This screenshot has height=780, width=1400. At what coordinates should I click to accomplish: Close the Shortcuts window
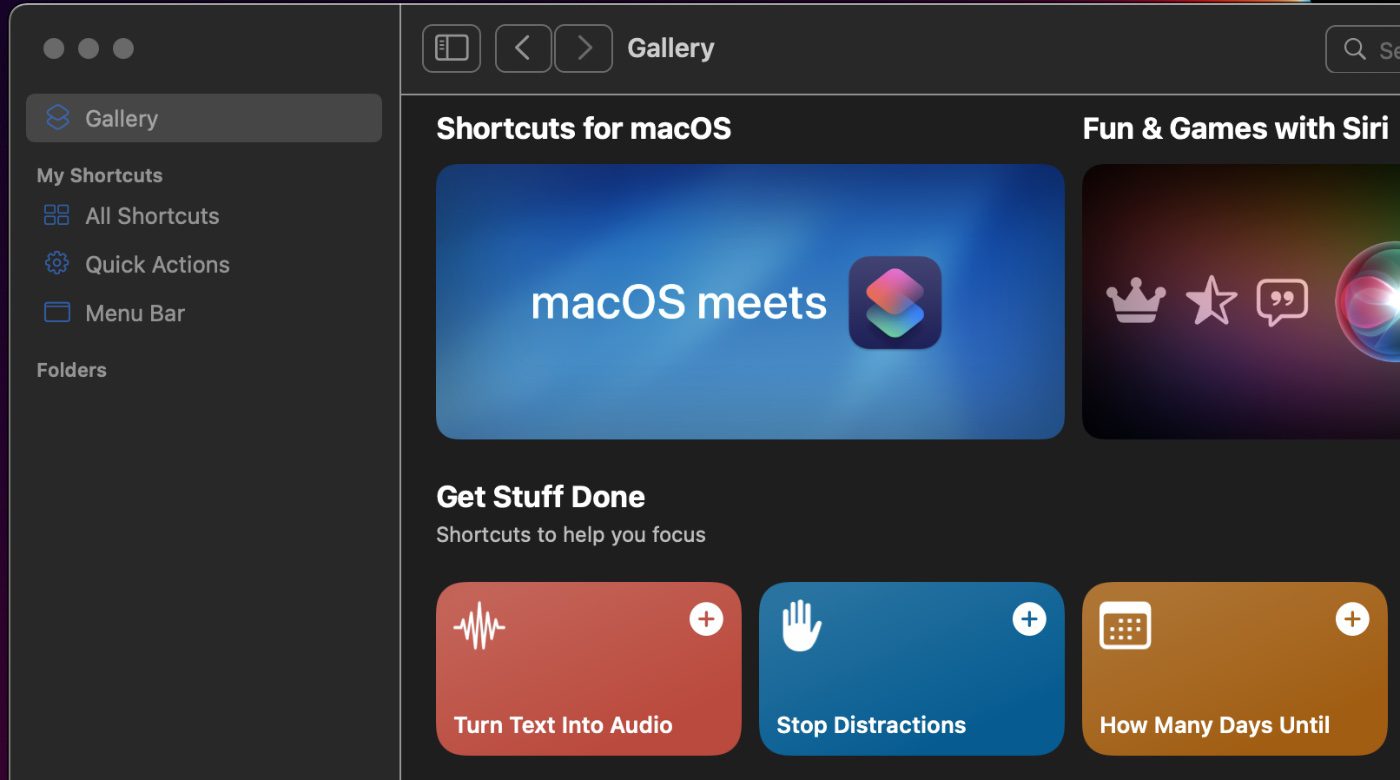54,48
